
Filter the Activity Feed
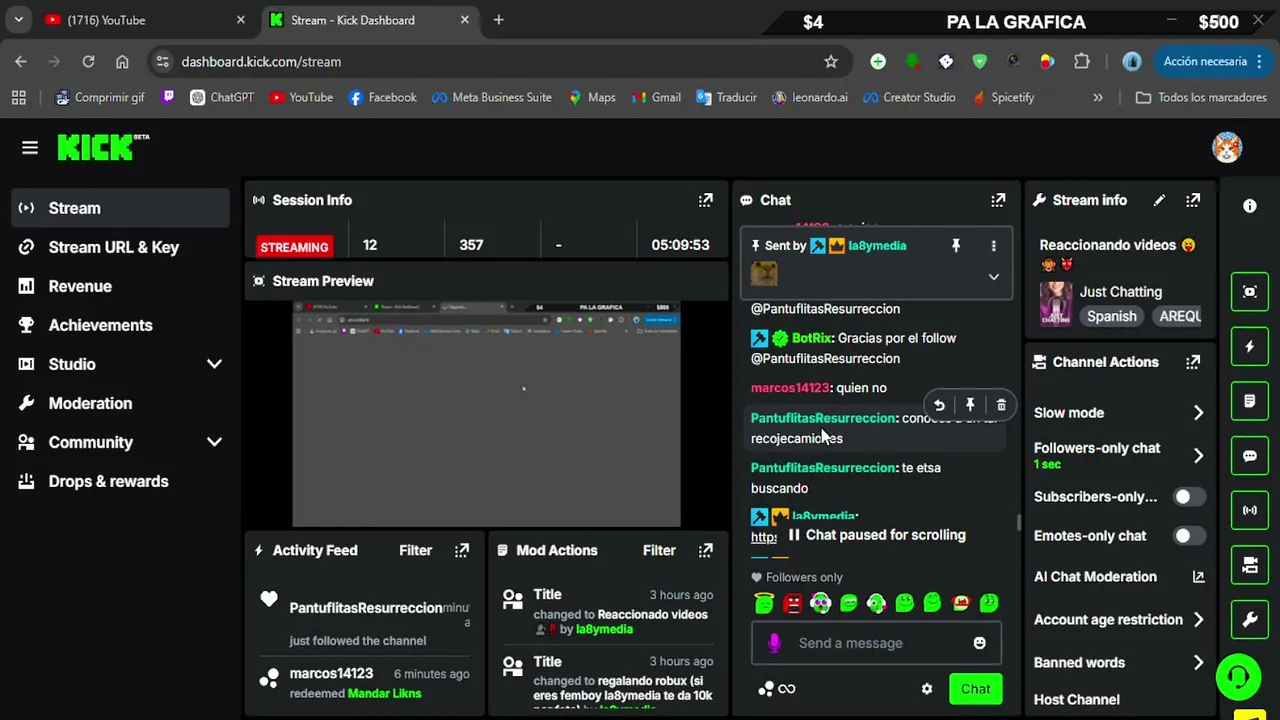click(x=416, y=550)
